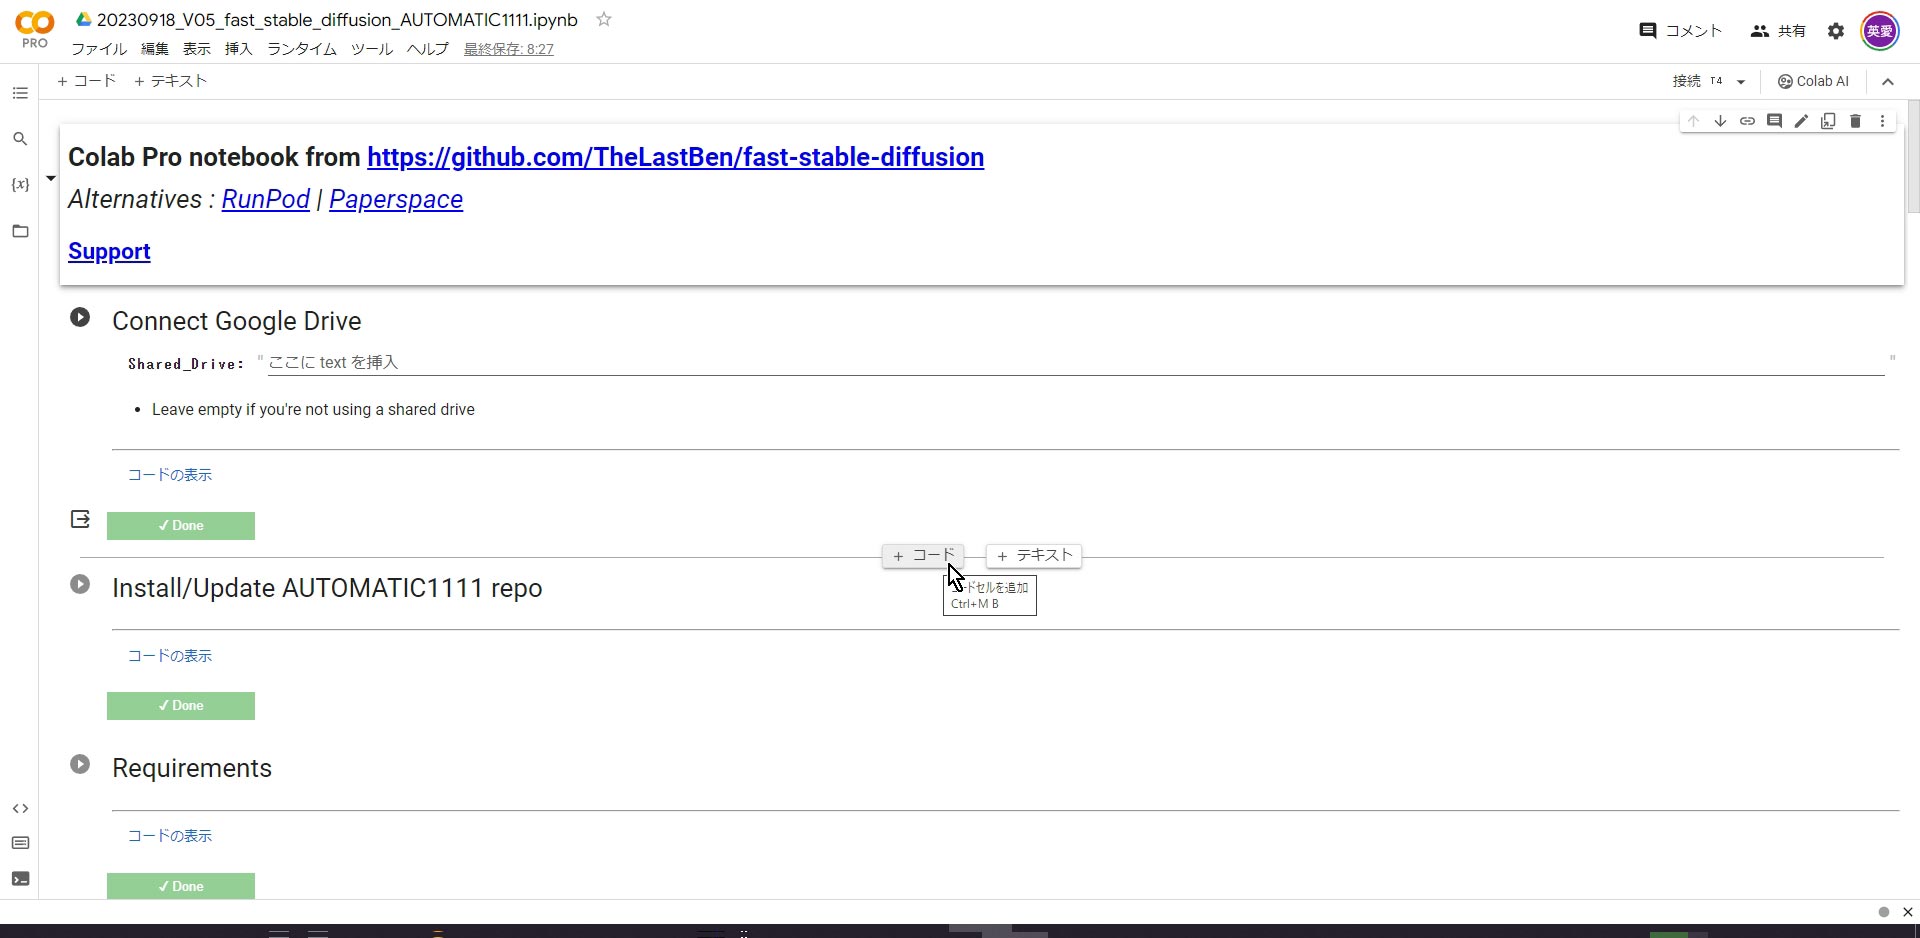
Task: Open the code snippets icon
Action: 20,808
